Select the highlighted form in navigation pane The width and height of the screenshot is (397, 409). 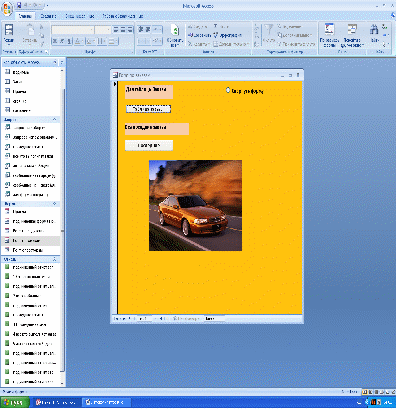coord(31,240)
